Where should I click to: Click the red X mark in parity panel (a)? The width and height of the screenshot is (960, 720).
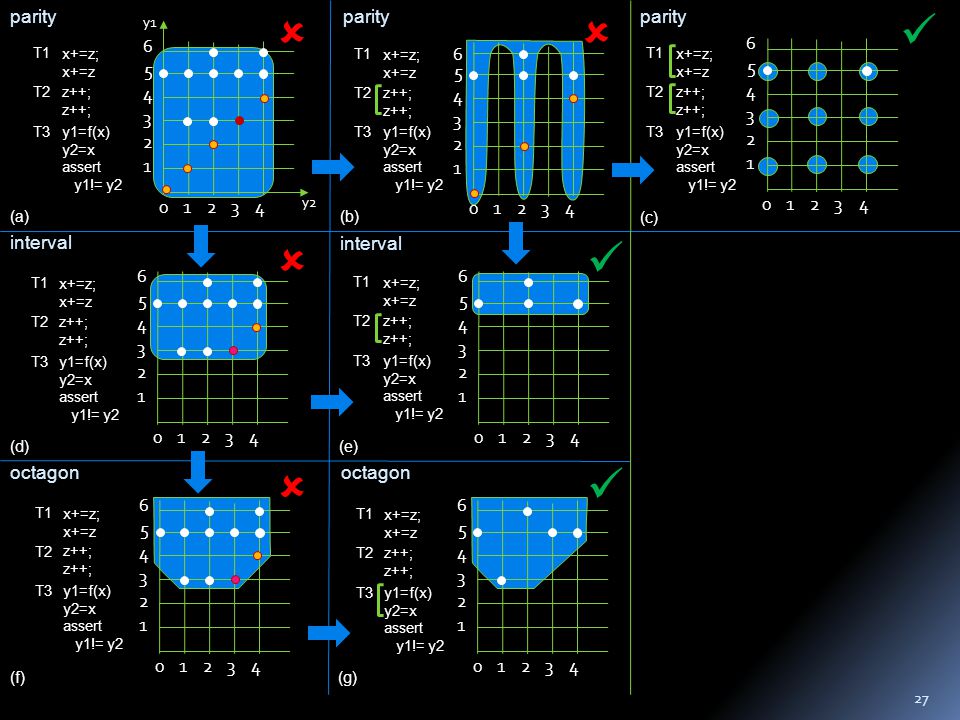(x=292, y=32)
